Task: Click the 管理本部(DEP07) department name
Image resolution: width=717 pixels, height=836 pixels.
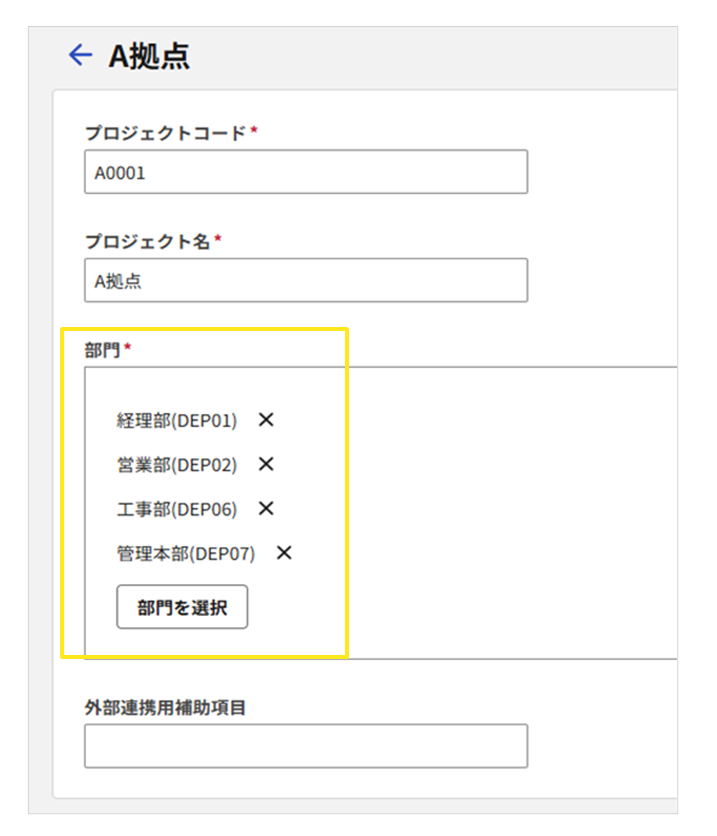Action: (x=186, y=553)
